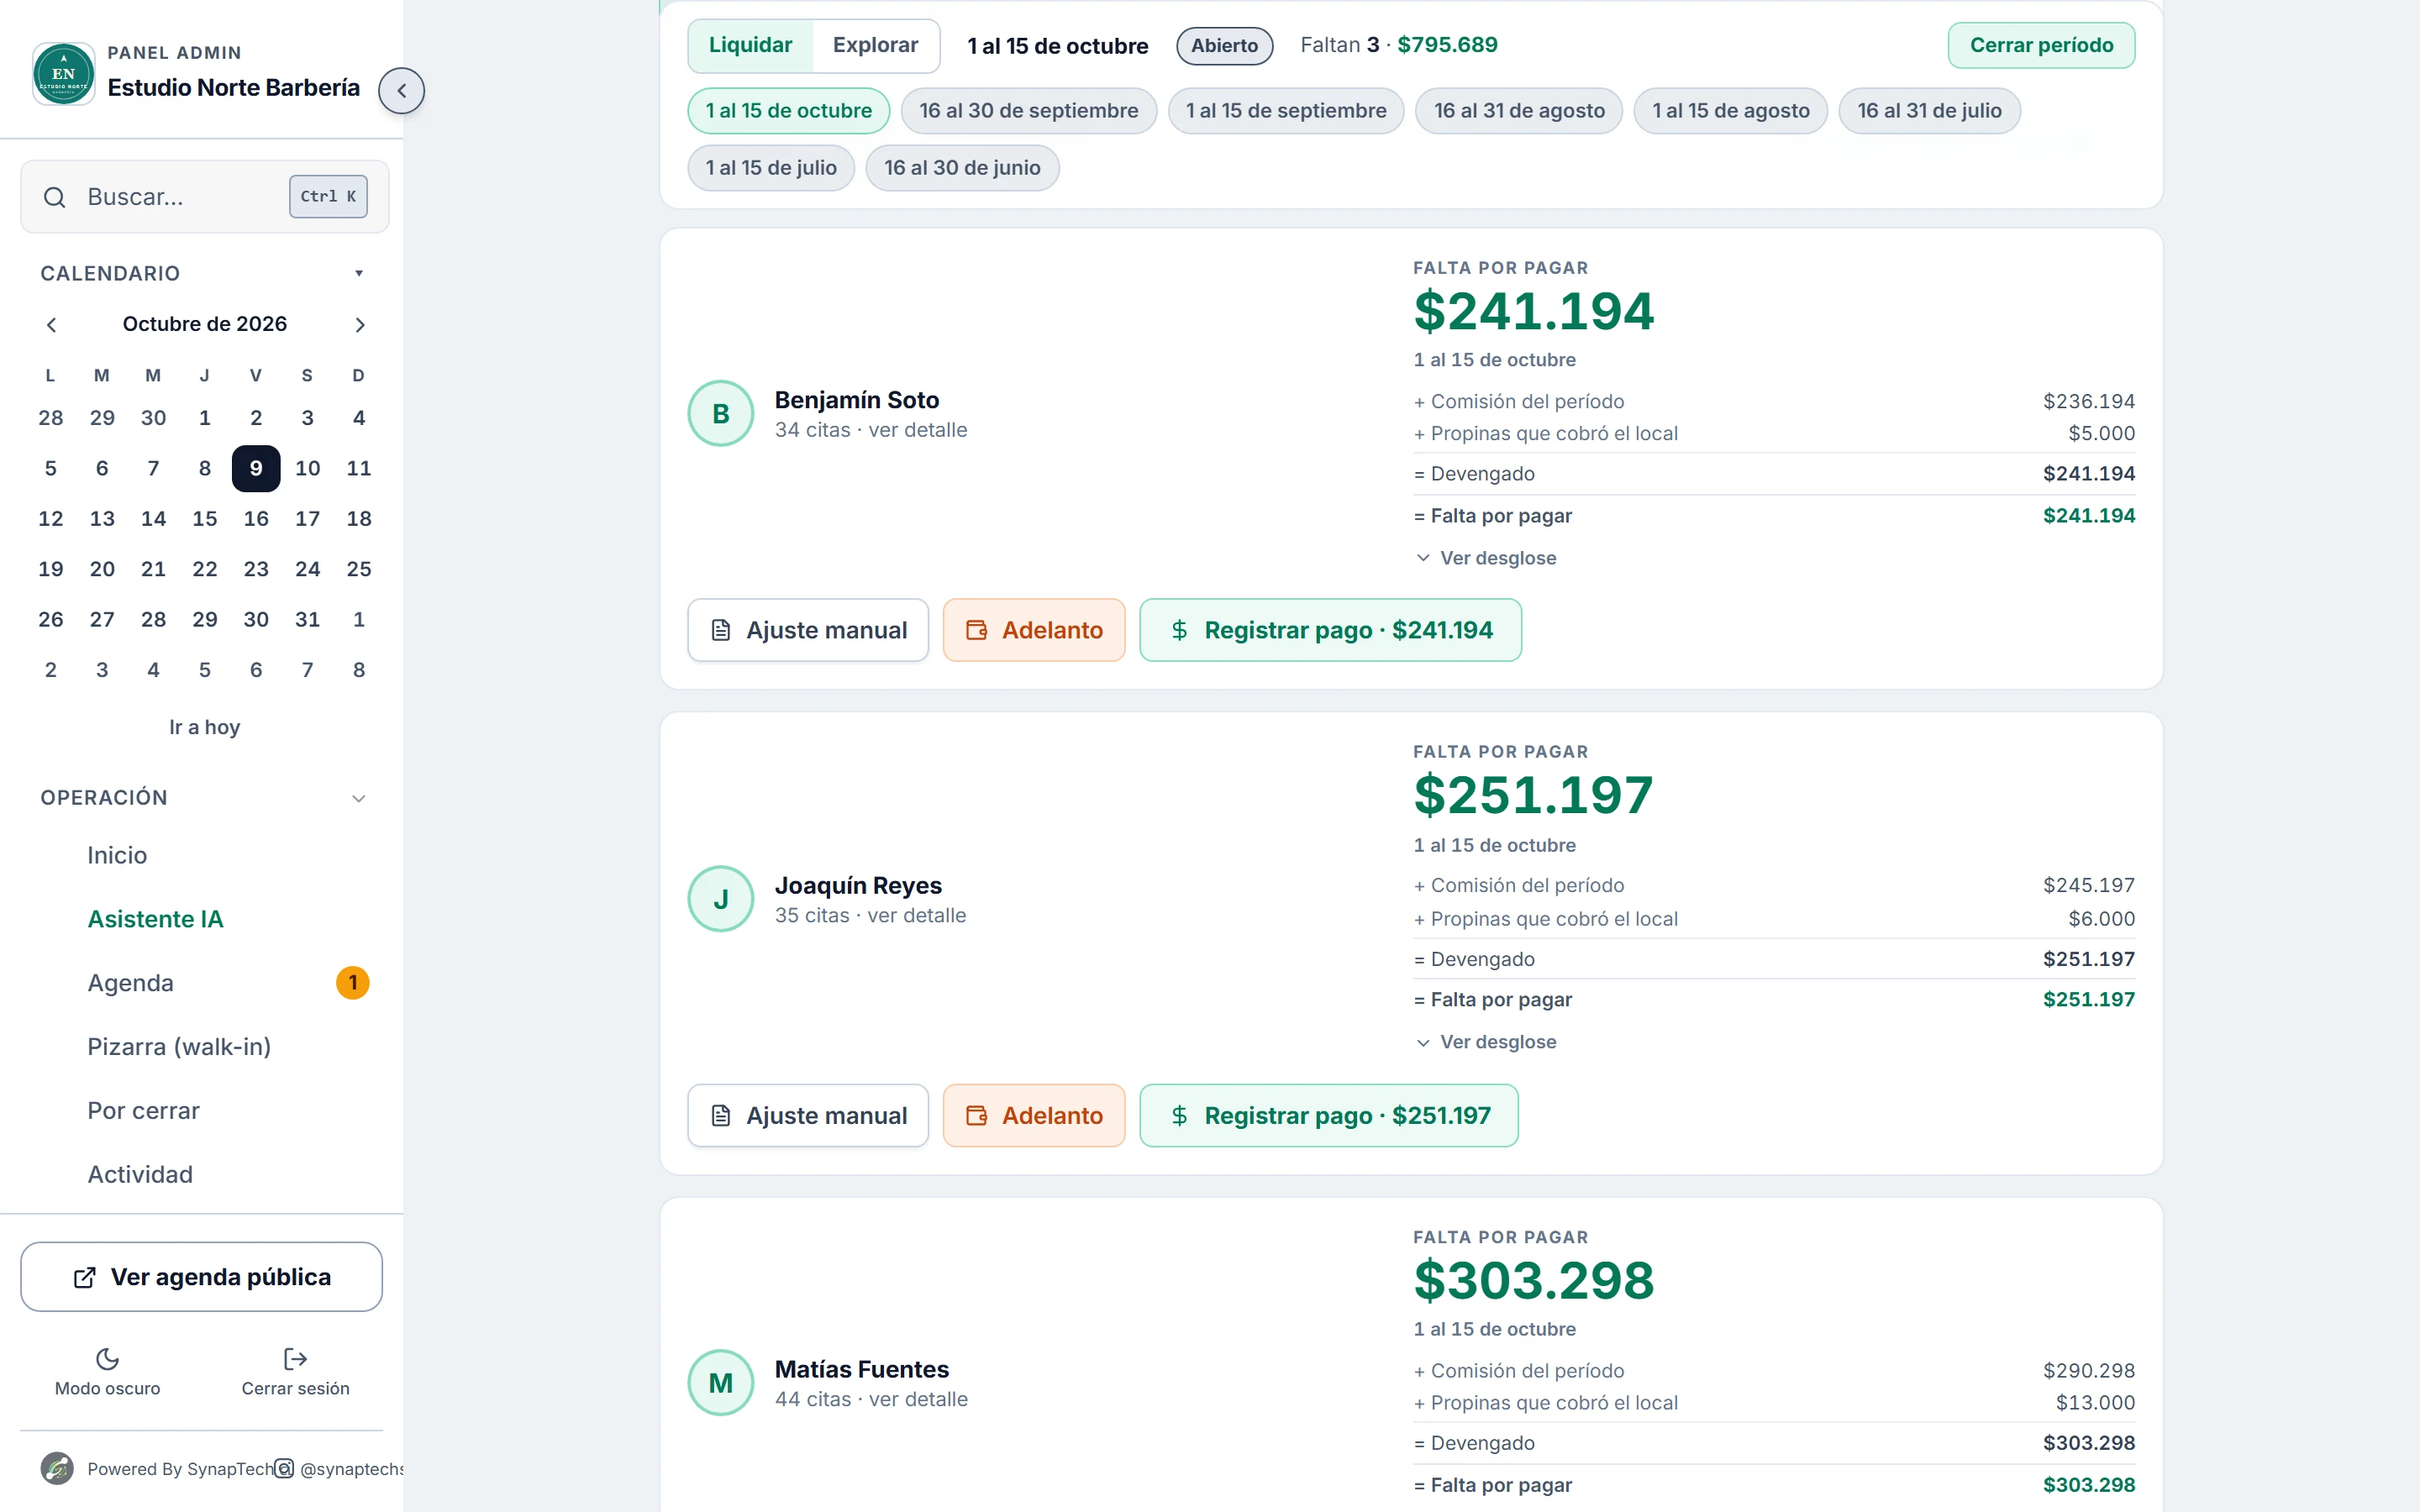The image size is (2420, 1512).
Task: Open Actividad menu item
Action: coord(140,1175)
